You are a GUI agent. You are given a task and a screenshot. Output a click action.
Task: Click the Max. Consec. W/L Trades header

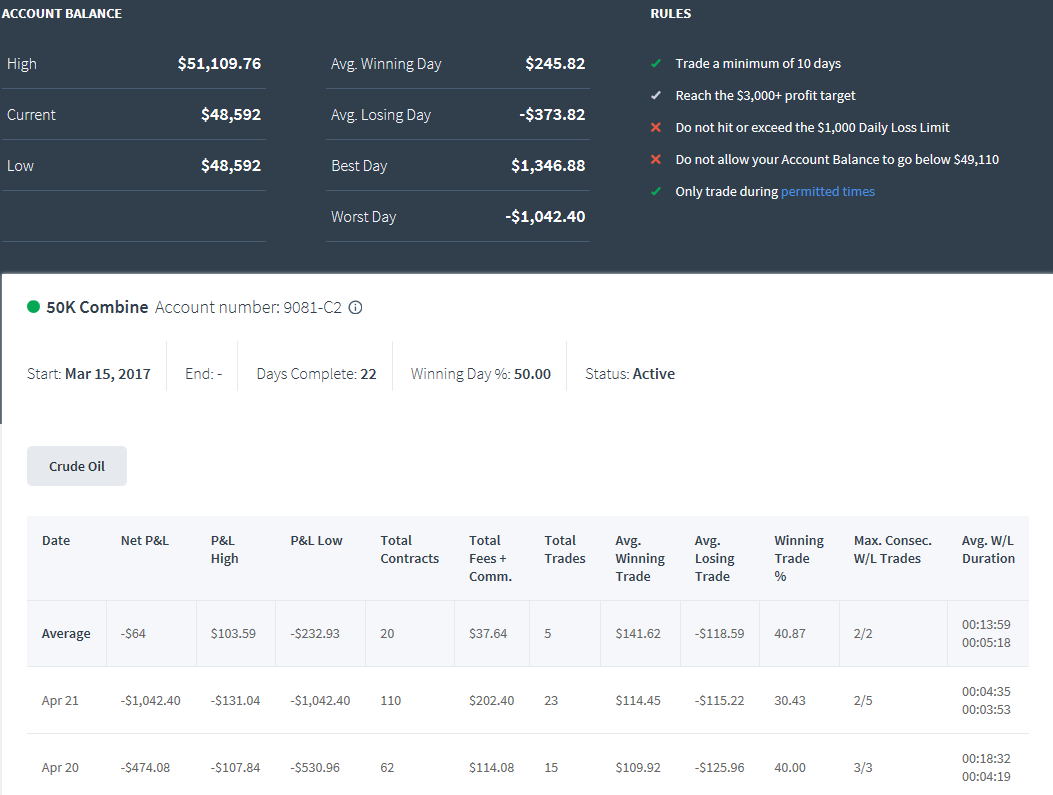click(x=892, y=549)
